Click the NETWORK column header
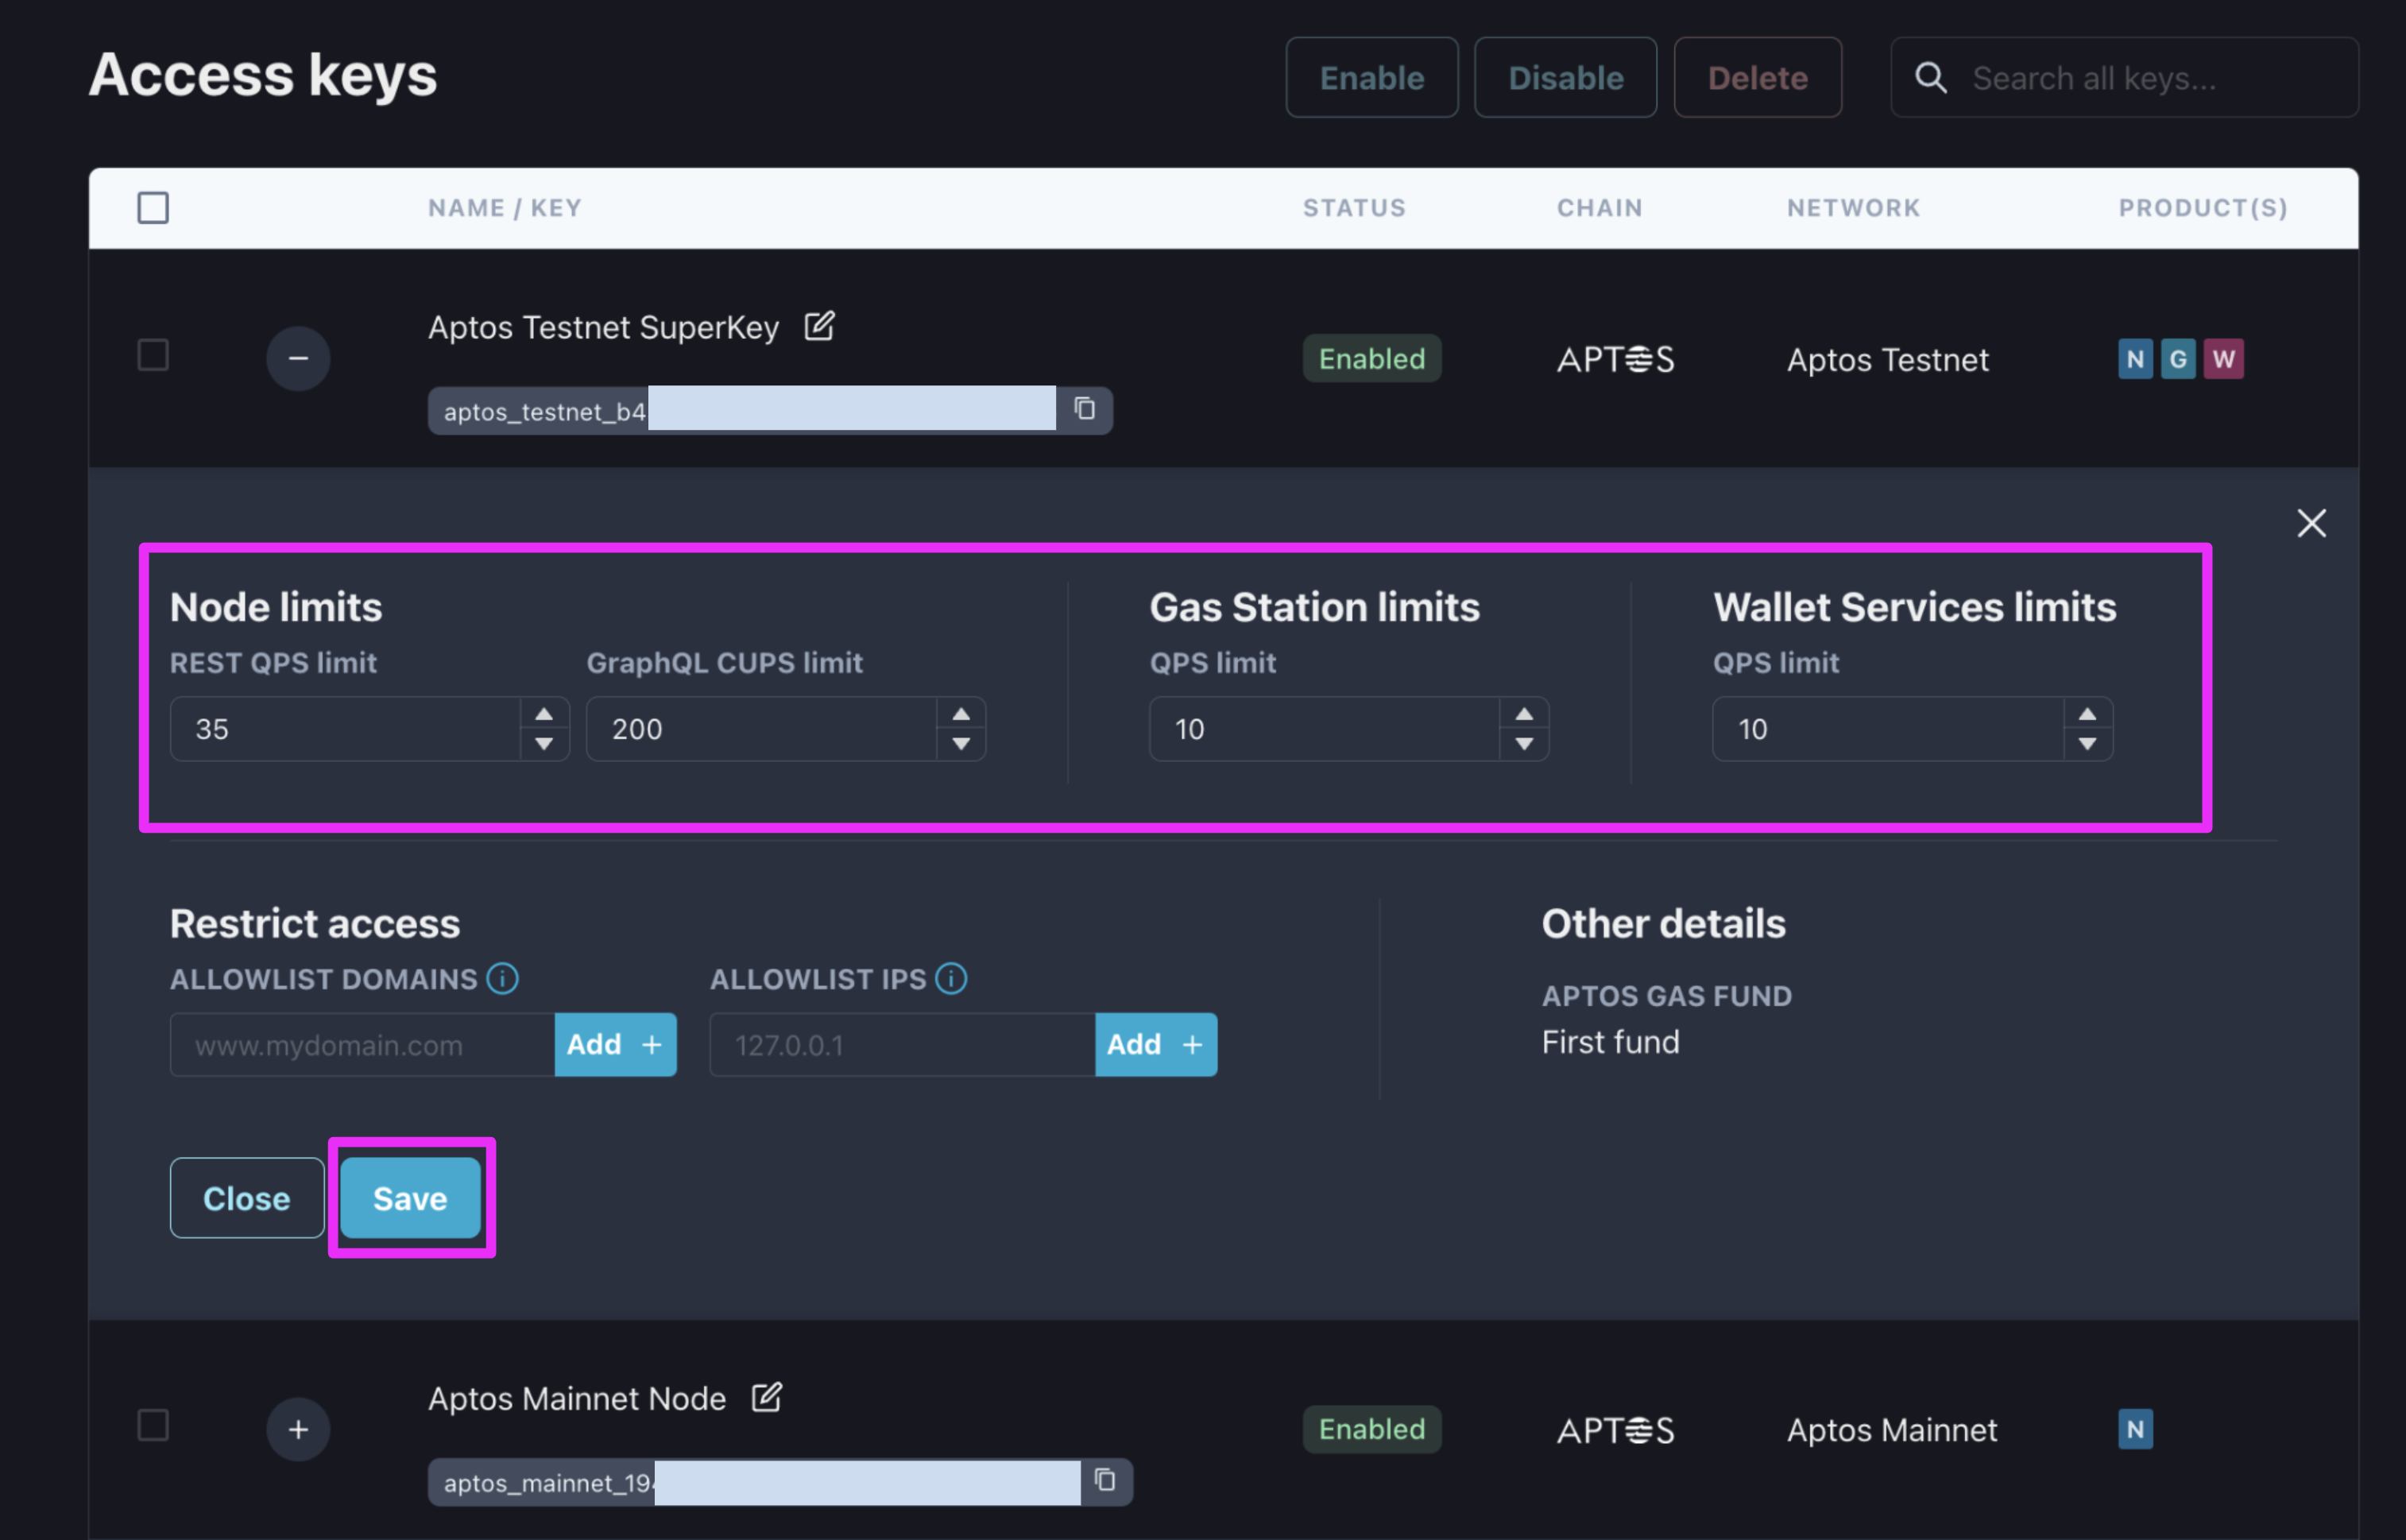 1853,208
